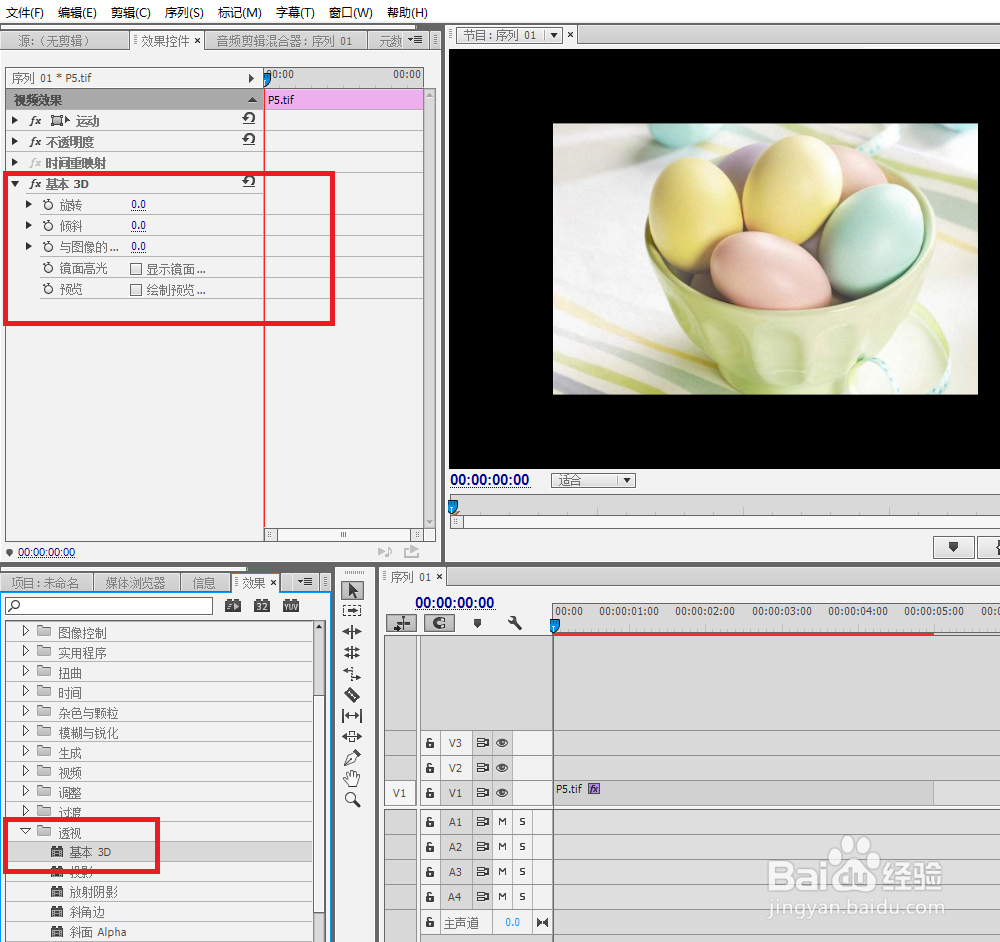Expand the Motion (运动) effect properties
The image size is (1000, 942).
pos(15,120)
